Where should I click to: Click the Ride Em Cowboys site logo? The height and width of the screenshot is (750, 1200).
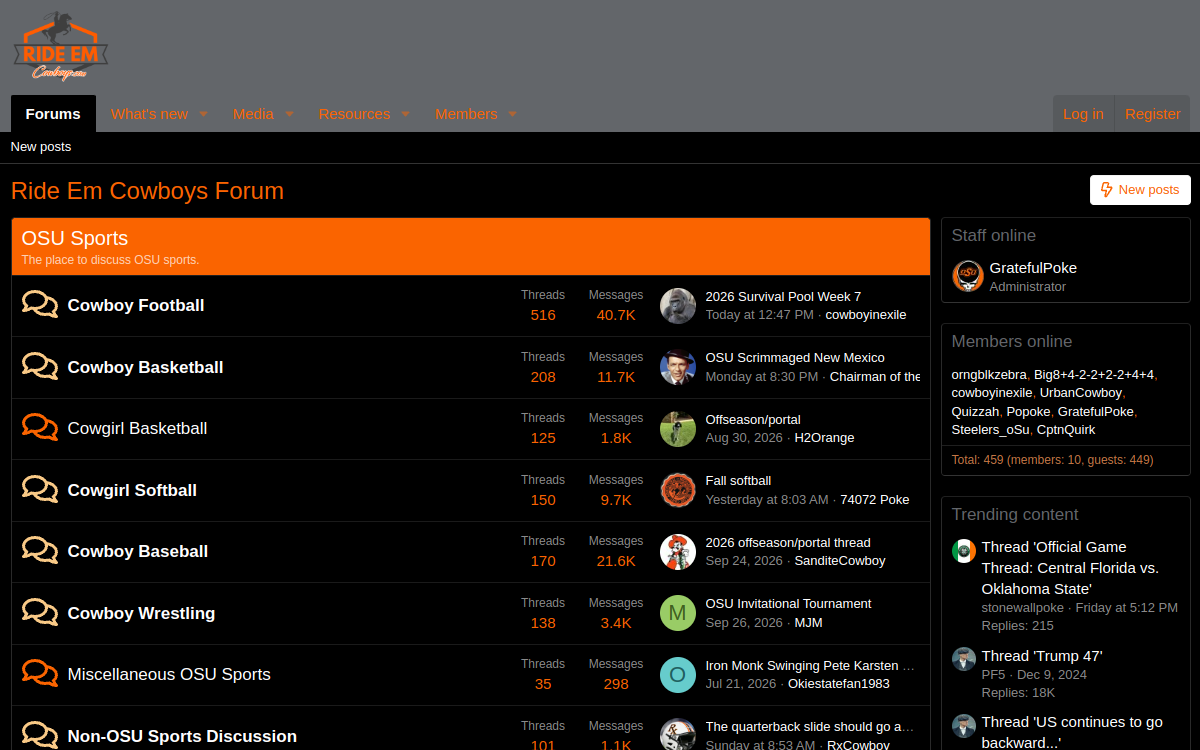(x=61, y=46)
